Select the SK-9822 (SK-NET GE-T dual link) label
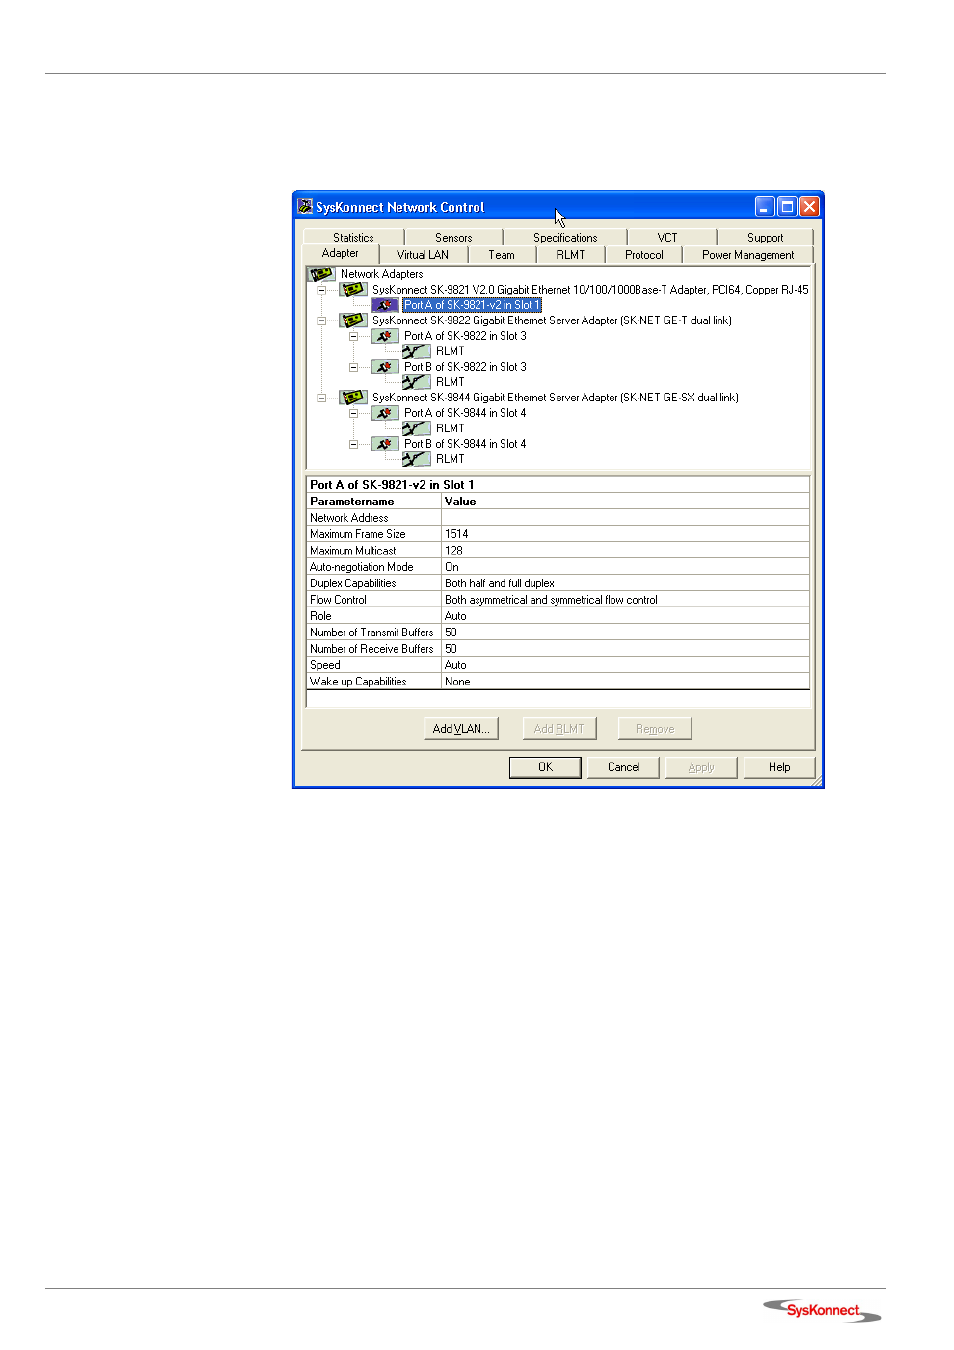The height and width of the screenshot is (1350, 954). pyautogui.click(x=552, y=321)
